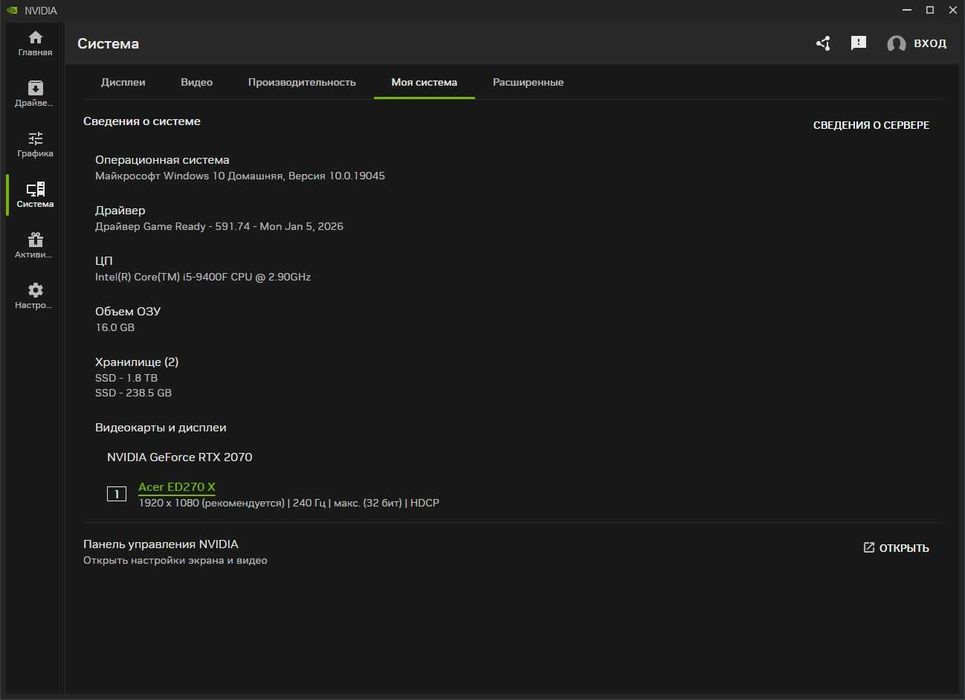Minimize the NVIDIA app window
965x700 pixels.
point(904,10)
